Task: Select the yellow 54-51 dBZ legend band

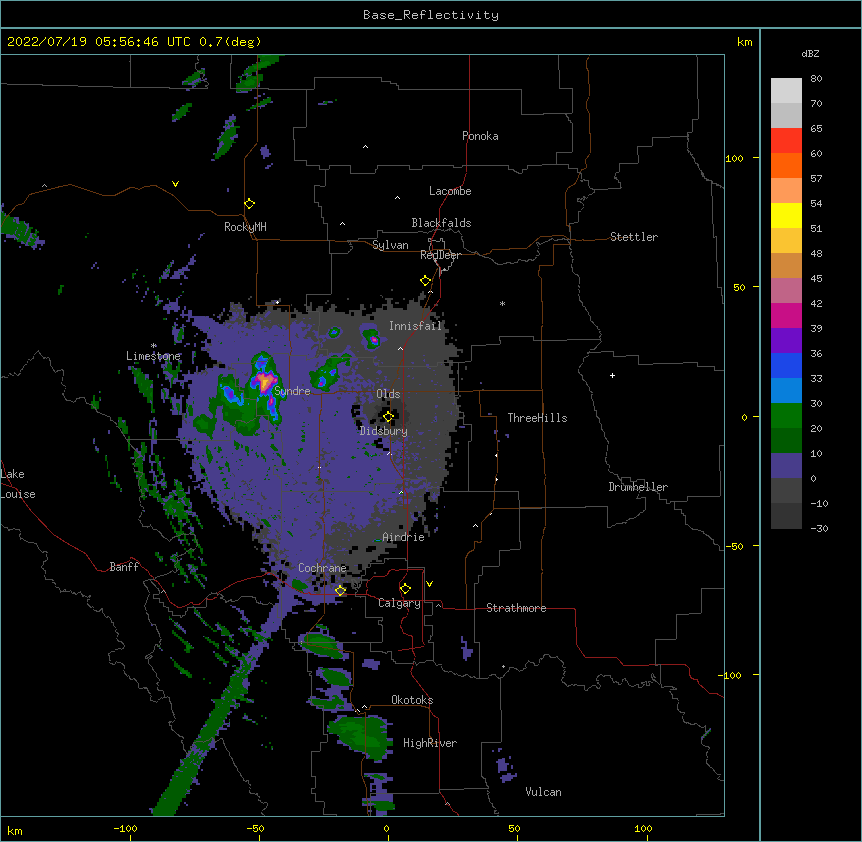Action: [786, 216]
